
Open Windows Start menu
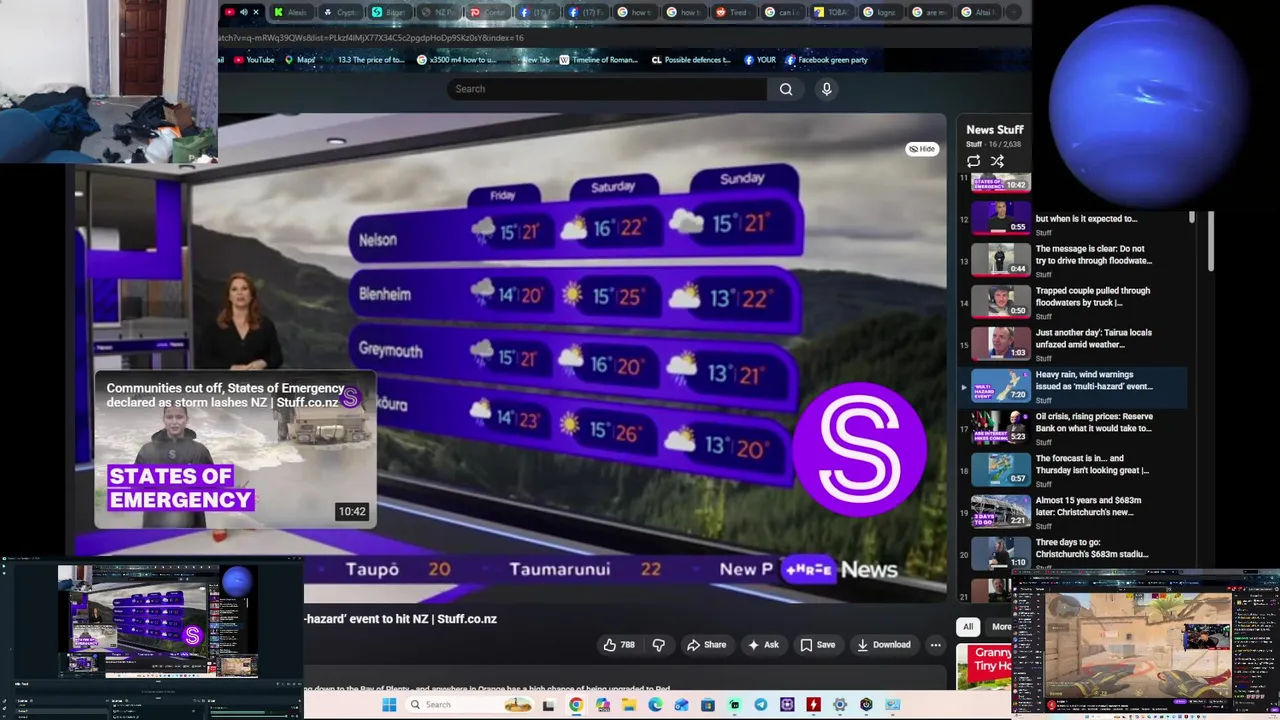click(389, 705)
